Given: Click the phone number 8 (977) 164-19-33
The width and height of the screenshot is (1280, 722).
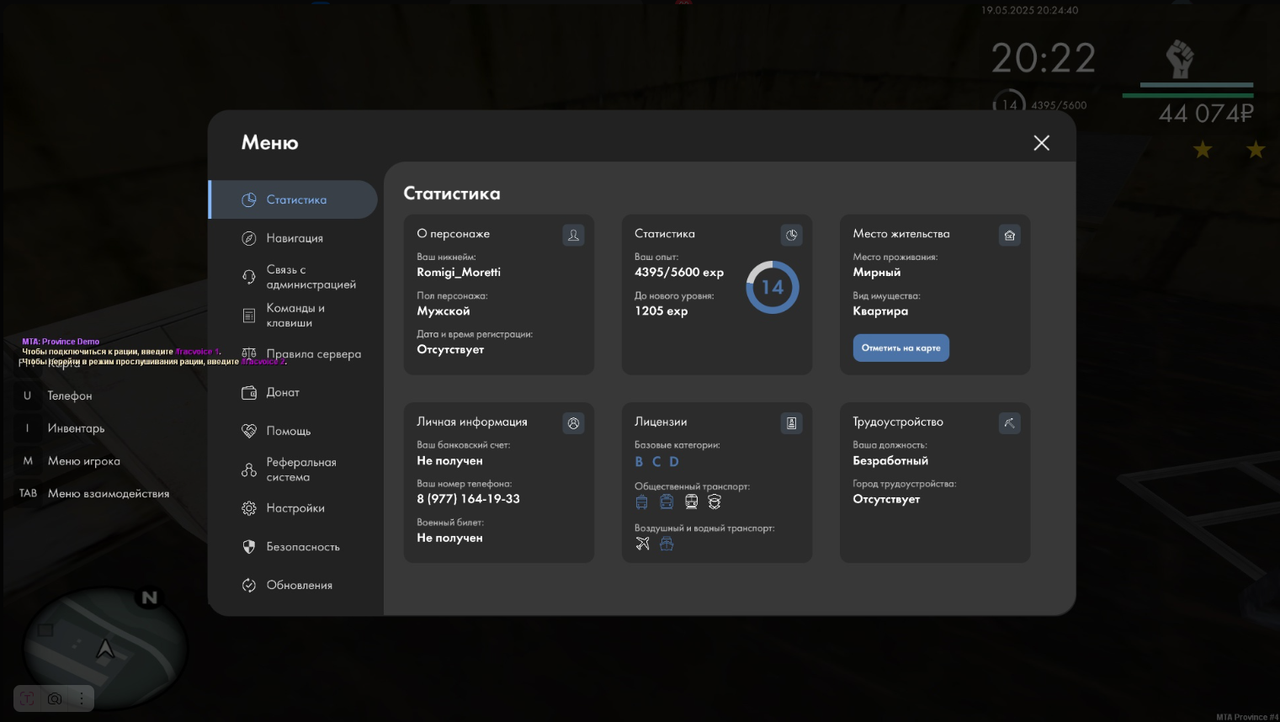Looking at the screenshot, I should [x=468, y=499].
